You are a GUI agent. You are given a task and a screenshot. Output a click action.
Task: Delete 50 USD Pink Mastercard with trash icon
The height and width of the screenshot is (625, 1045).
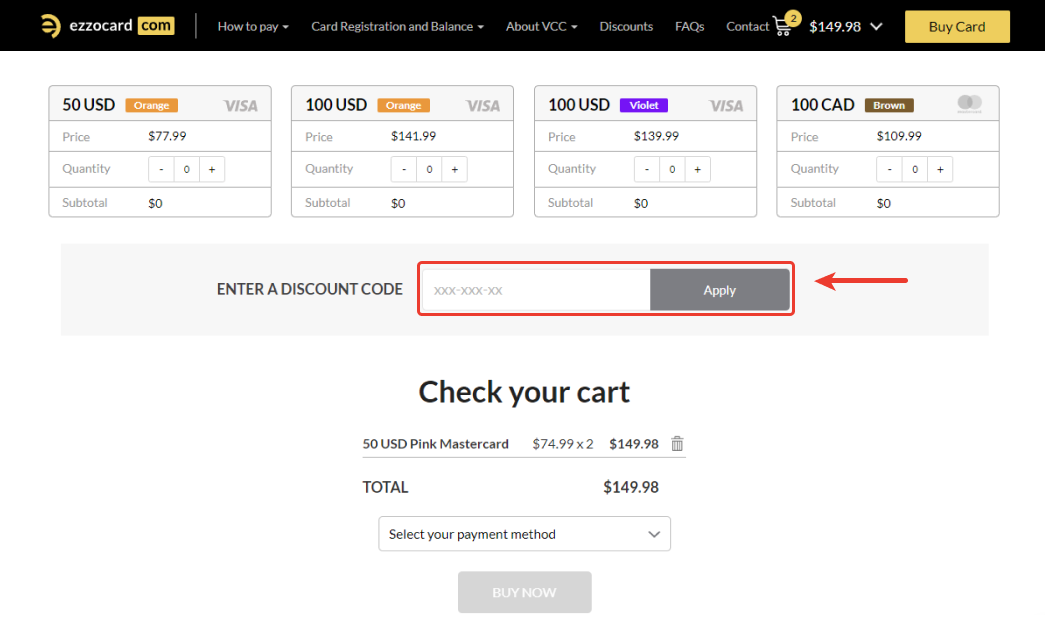click(677, 444)
